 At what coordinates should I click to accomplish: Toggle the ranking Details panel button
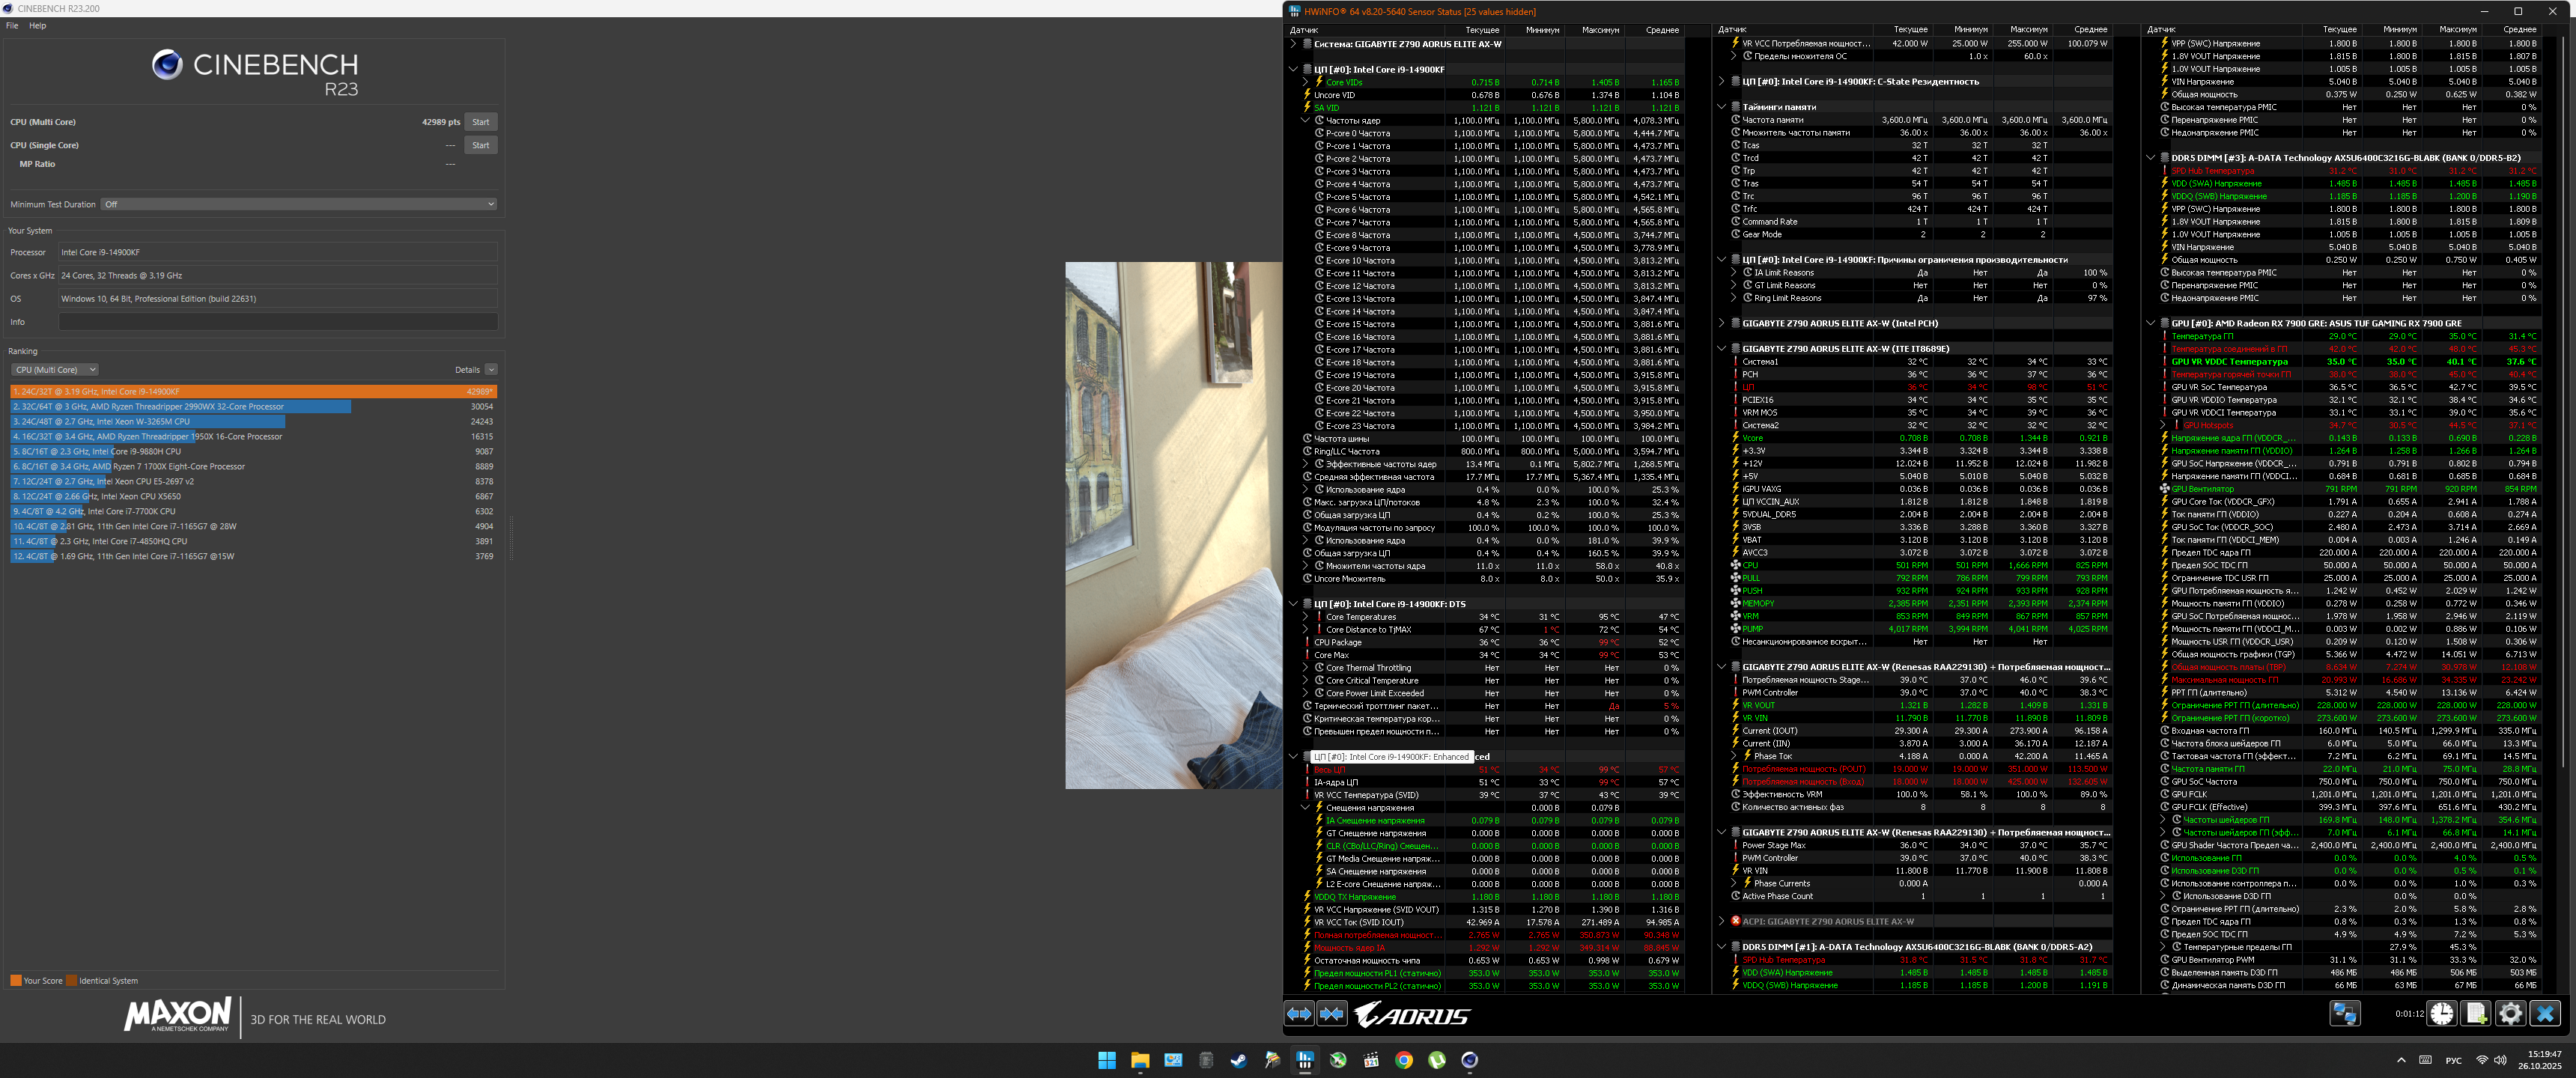pyautogui.click(x=490, y=370)
